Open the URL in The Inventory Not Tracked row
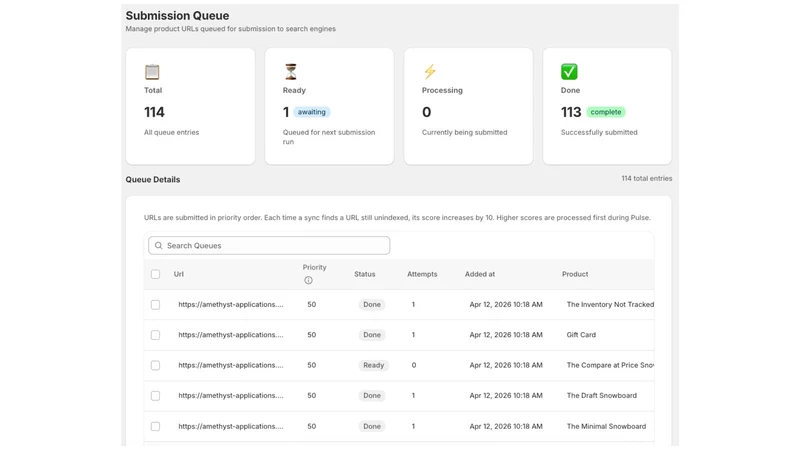 pos(231,304)
